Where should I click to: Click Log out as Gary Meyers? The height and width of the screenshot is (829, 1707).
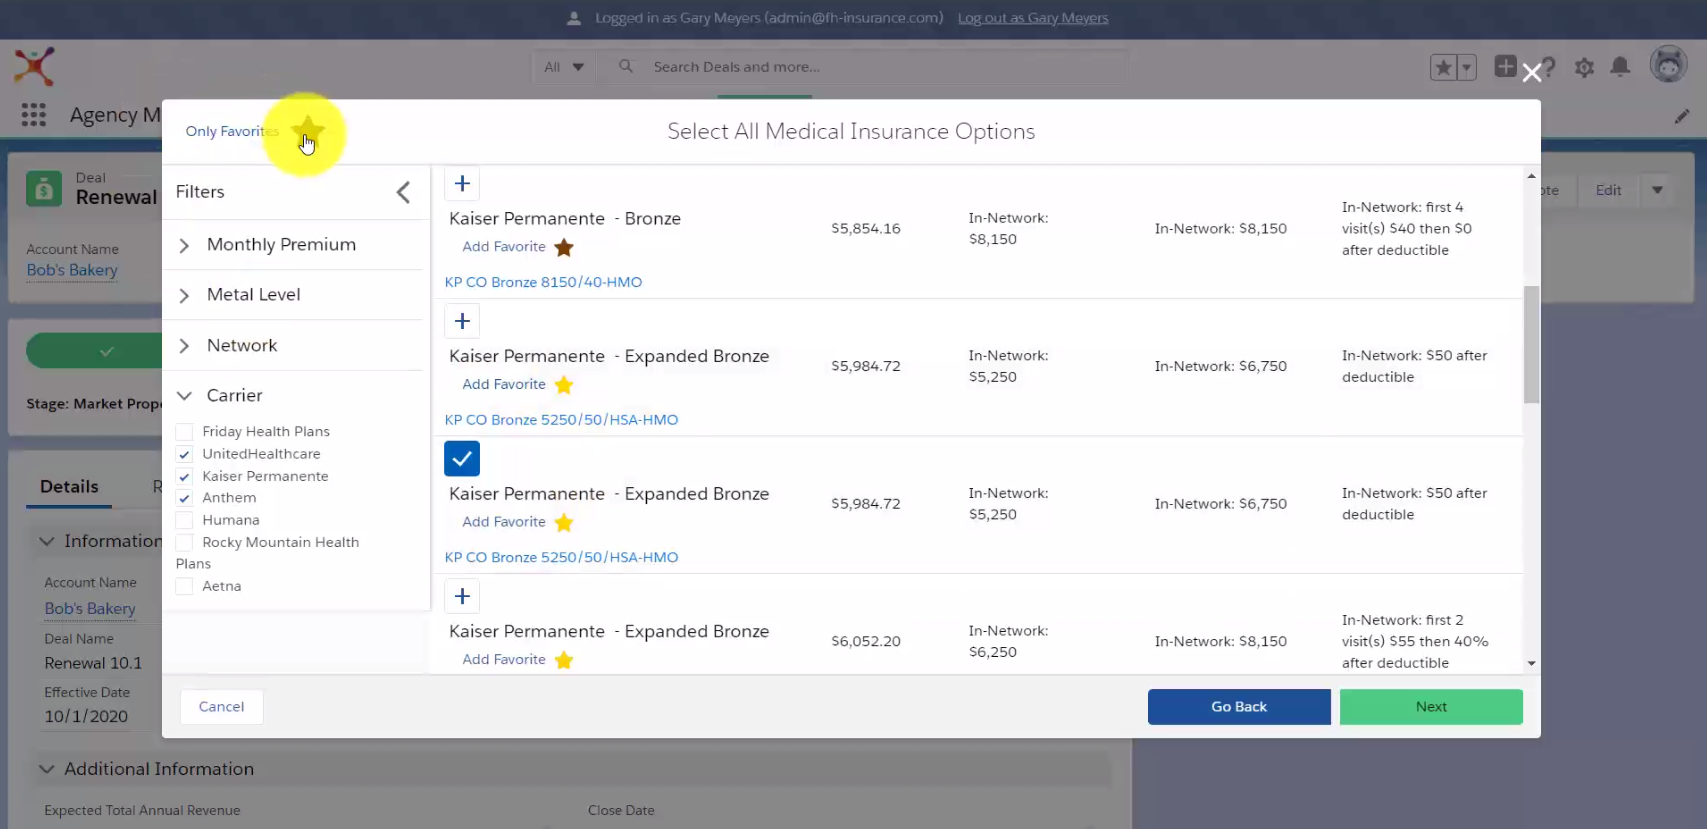[x=1033, y=18]
